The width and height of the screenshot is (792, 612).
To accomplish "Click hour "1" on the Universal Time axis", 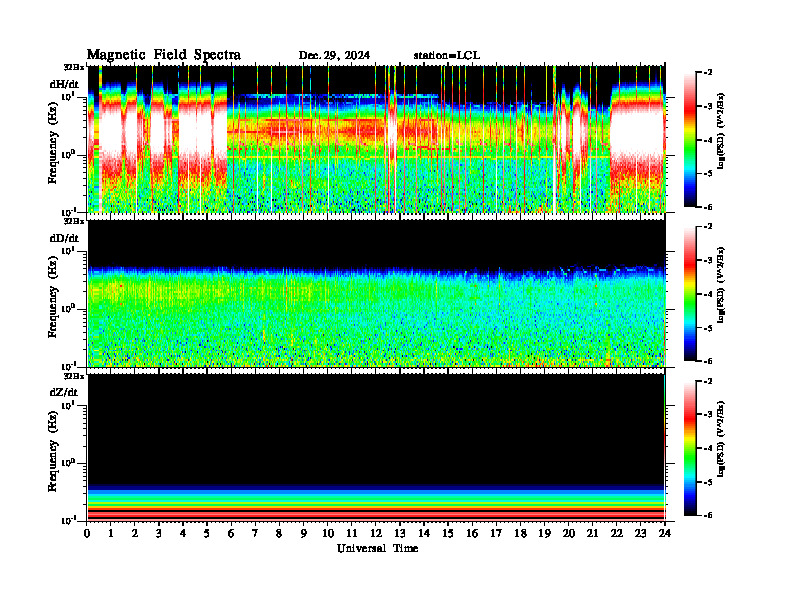I will (x=111, y=533).
